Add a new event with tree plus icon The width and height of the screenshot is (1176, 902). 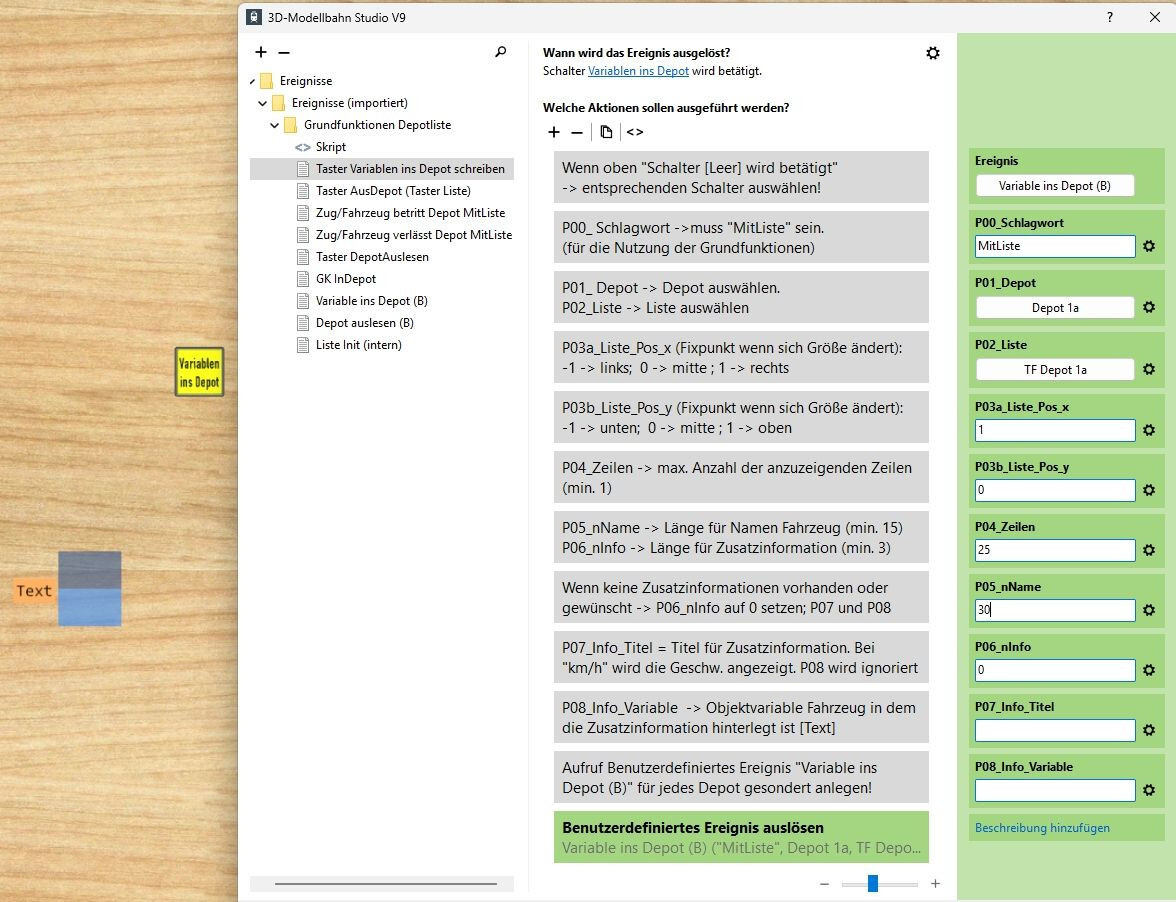(261, 52)
